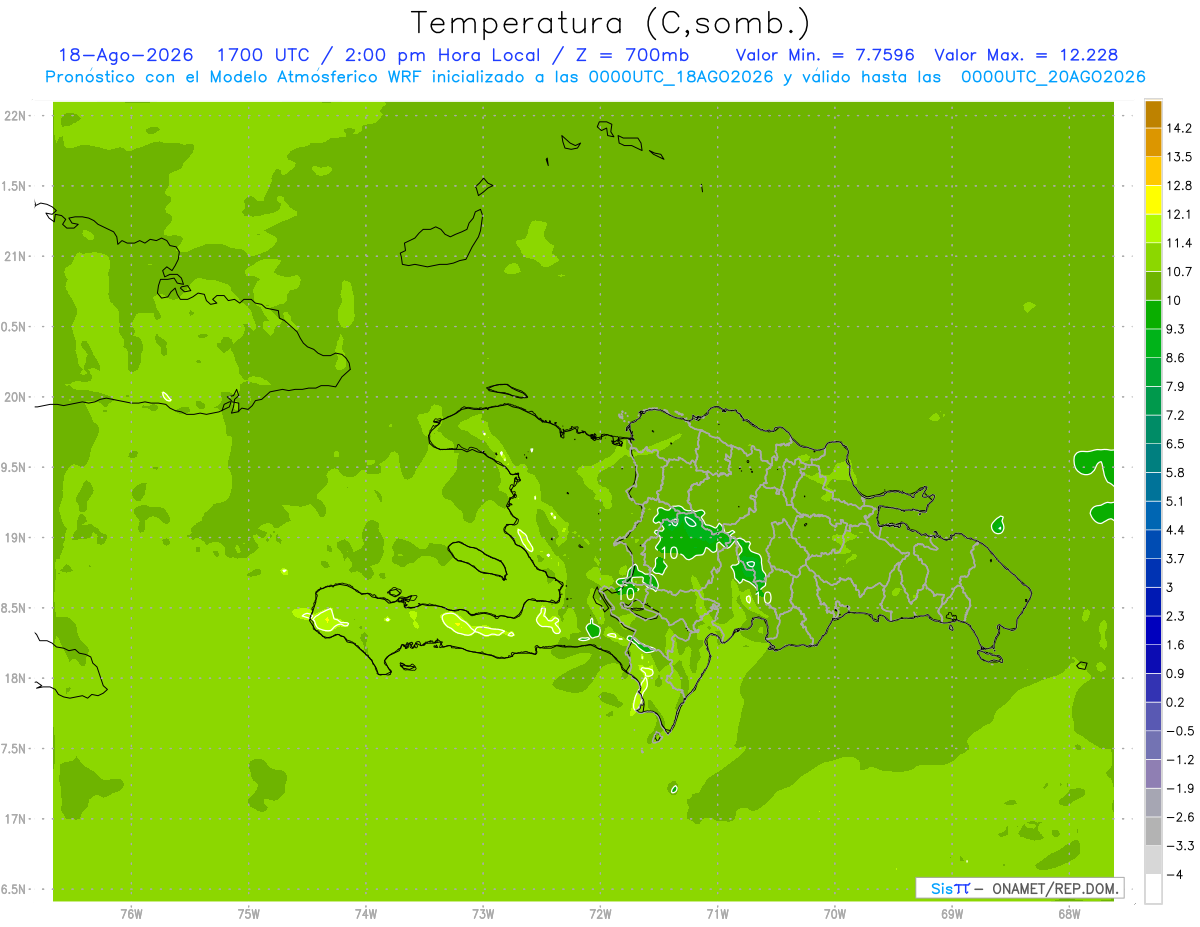Viewport: 1200px width, 927px height.
Task: Select the lime swatch between 11.4 and 12.1
Action: click(1153, 229)
